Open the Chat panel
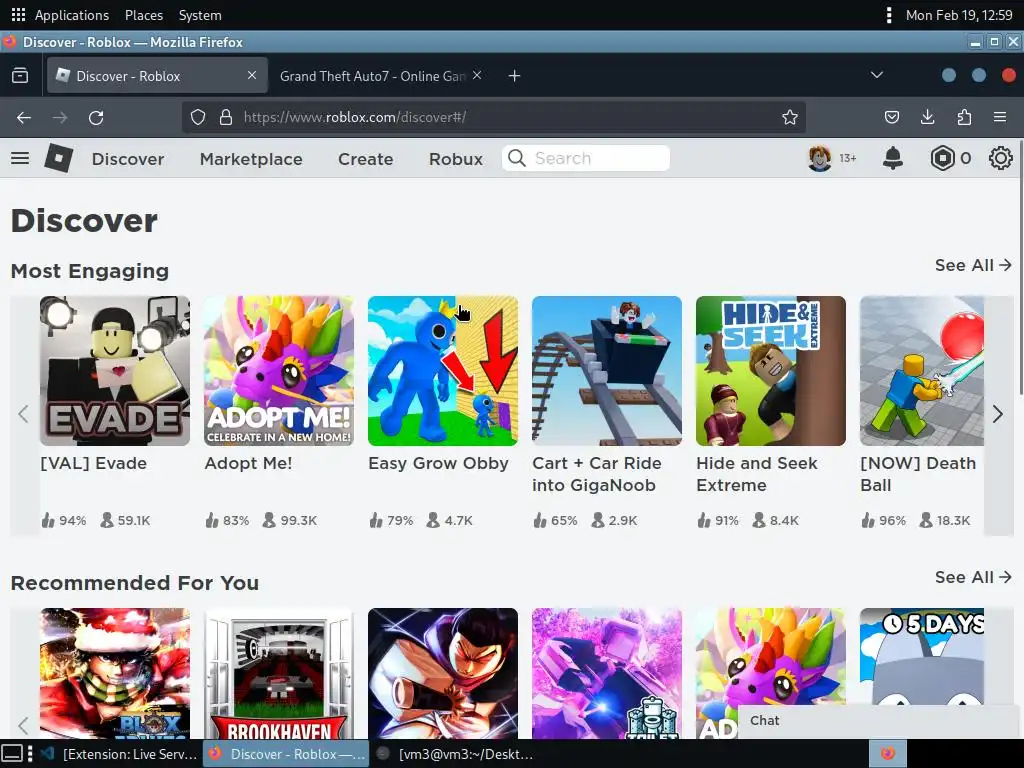The height and width of the screenshot is (768, 1024). (880, 721)
